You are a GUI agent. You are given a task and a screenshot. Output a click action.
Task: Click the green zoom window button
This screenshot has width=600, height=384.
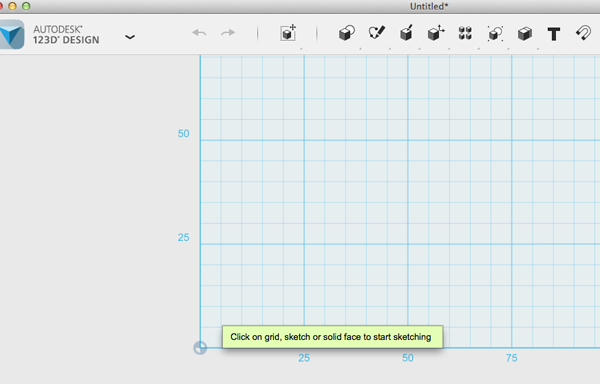[26, 6]
